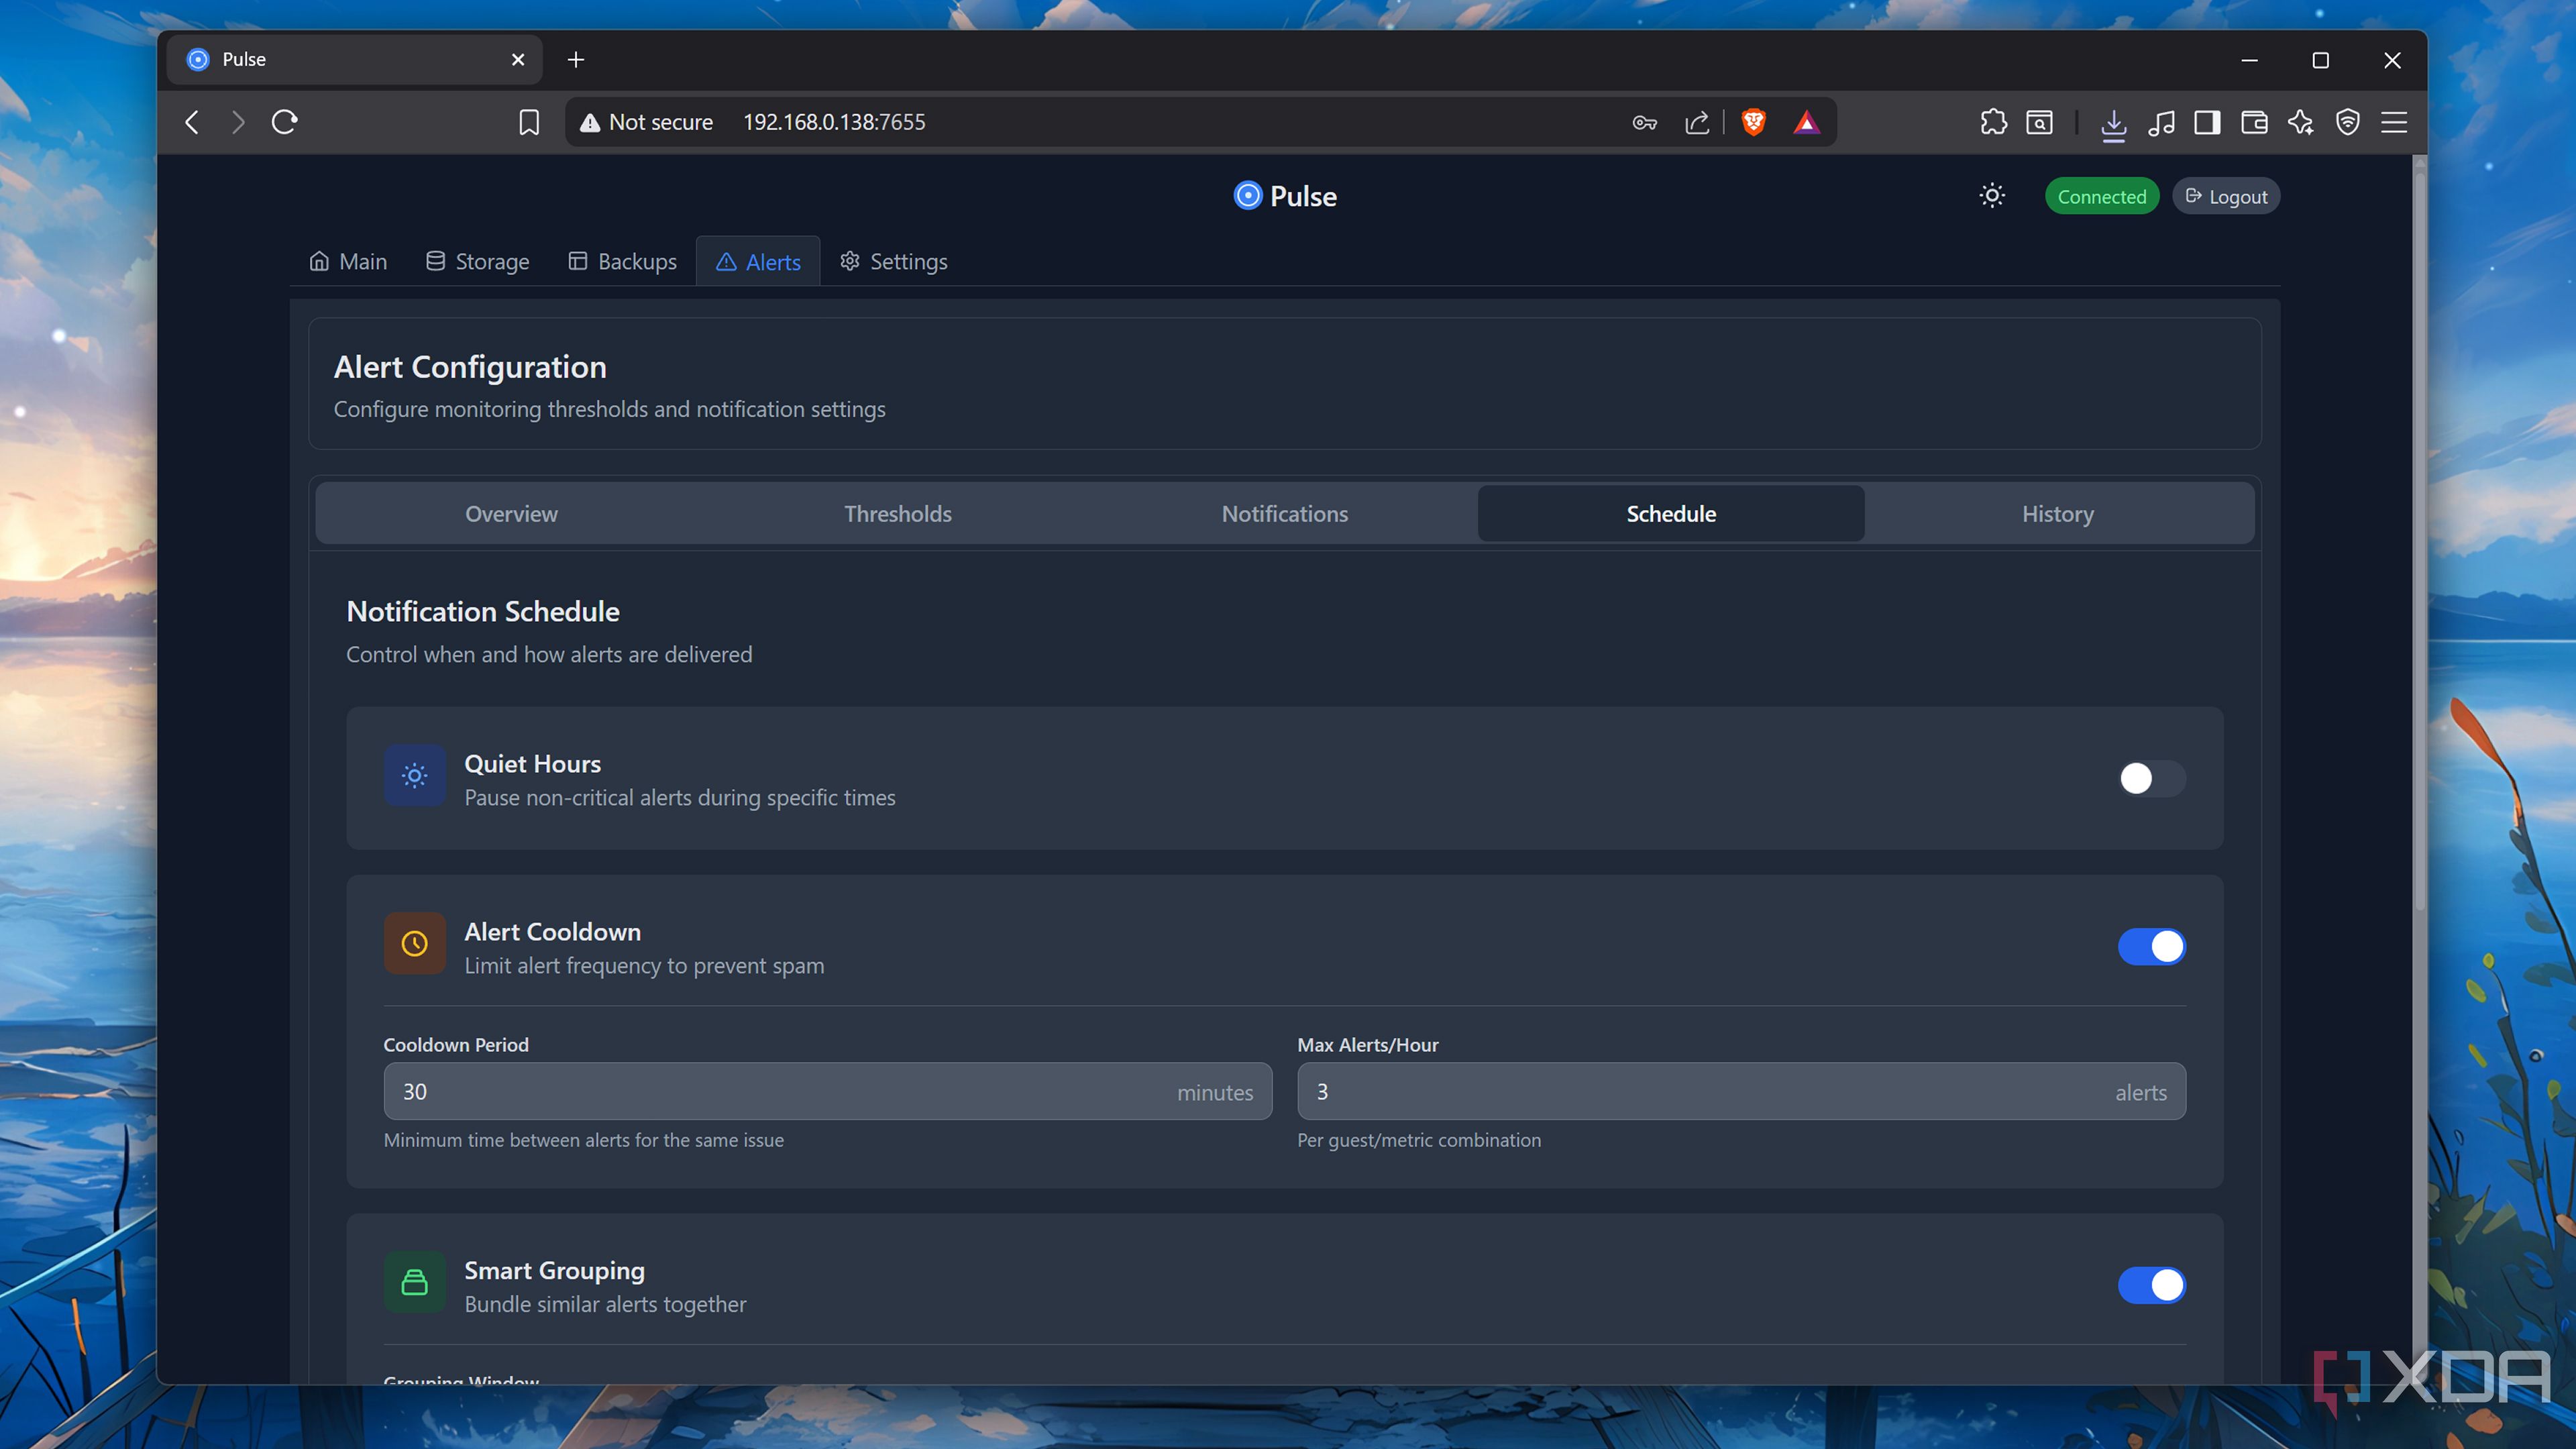This screenshot has width=2576, height=1449.
Task: Open the Brave VPN shield icon
Action: point(2347,122)
